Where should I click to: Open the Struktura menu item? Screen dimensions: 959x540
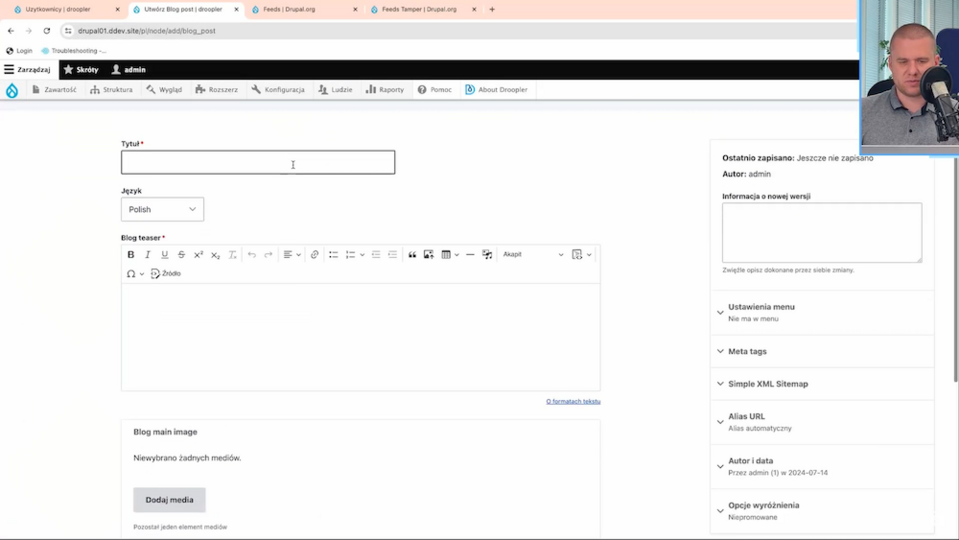(x=111, y=89)
